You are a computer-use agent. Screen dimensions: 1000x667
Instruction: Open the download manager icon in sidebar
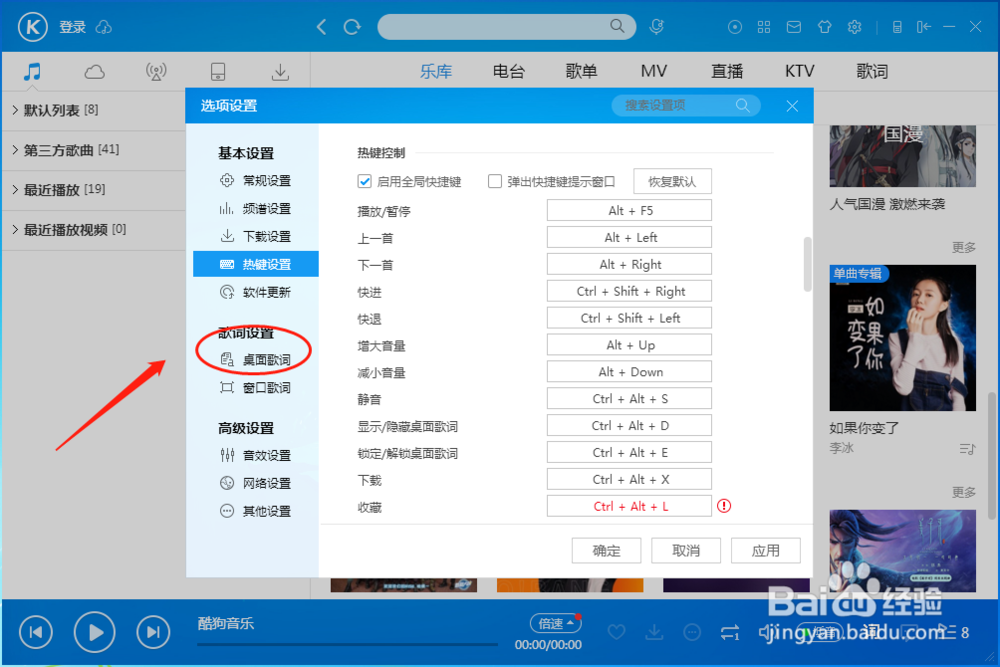[x=280, y=71]
